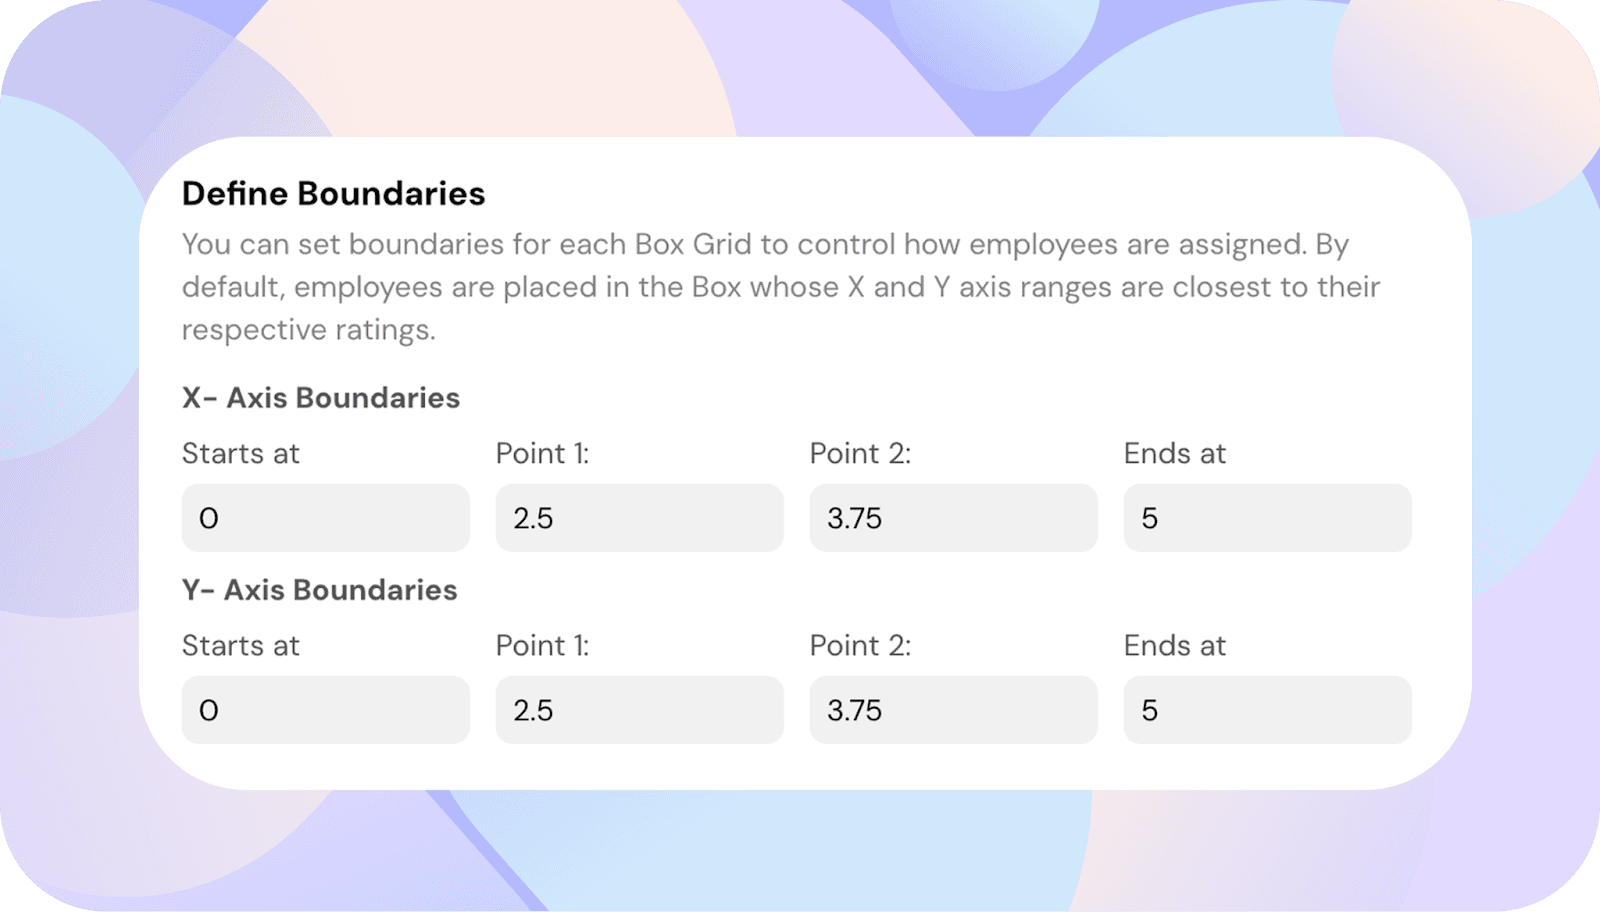The height and width of the screenshot is (912, 1600).
Task: Click the Y-Axis Ends at field
Action: click(x=1267, y=710)
